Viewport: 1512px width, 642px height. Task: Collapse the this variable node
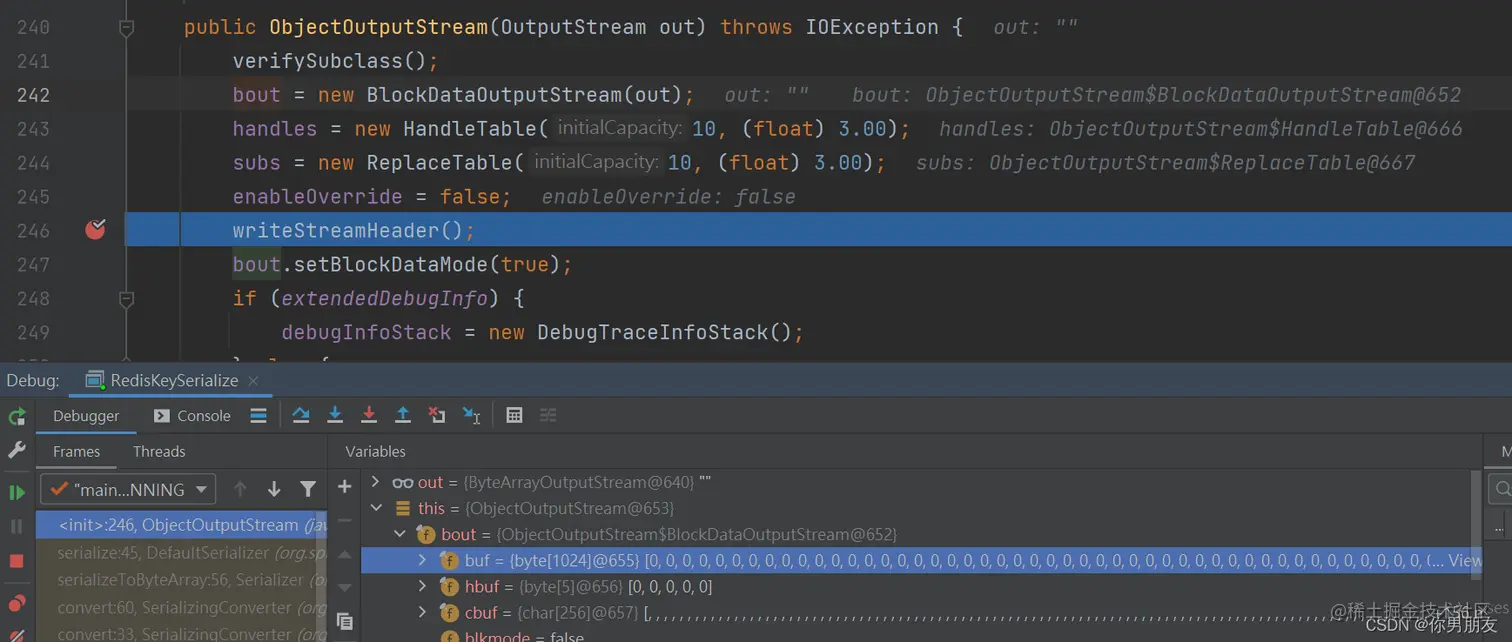[375, 508]
